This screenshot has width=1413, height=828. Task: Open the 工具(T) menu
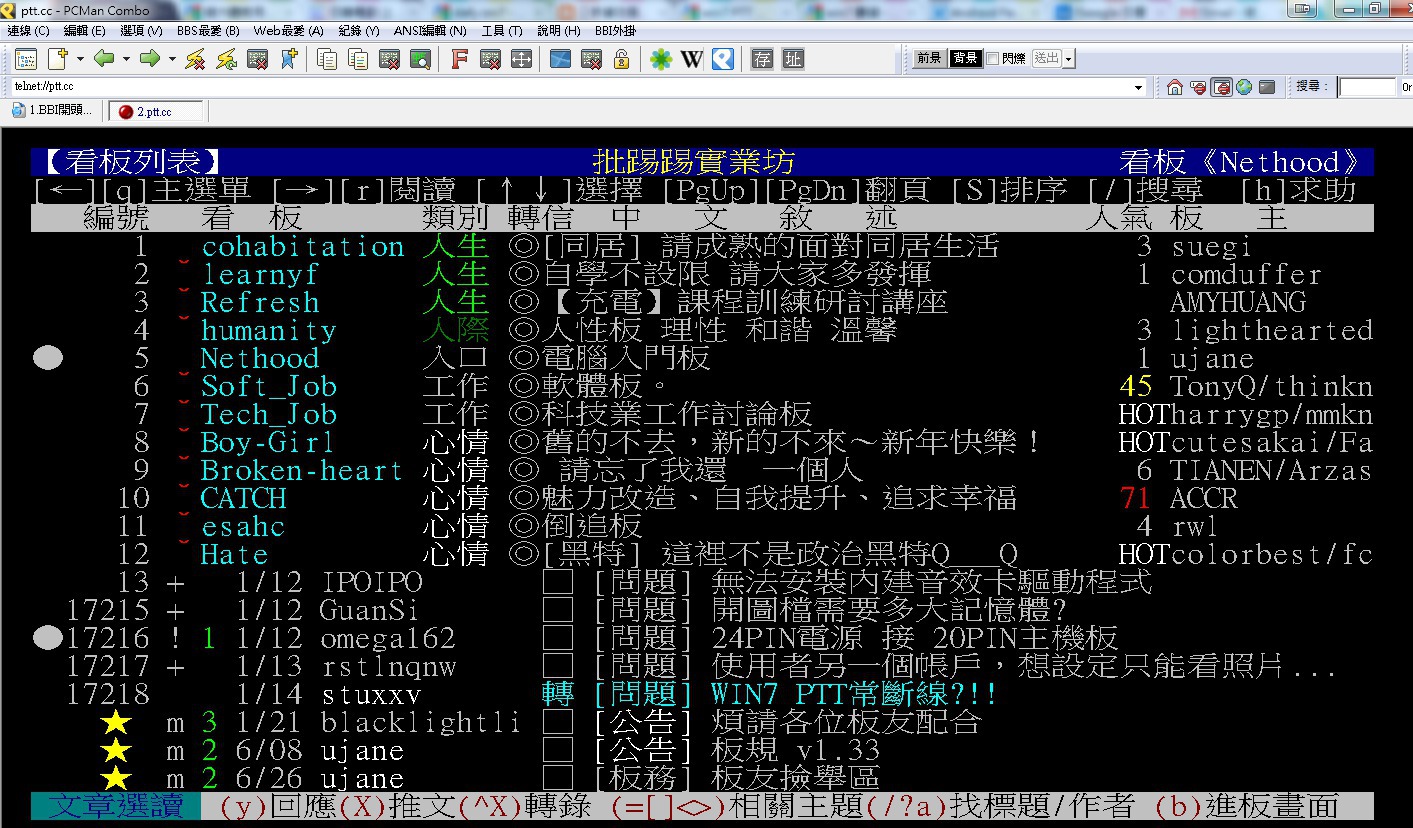(502, 31)
